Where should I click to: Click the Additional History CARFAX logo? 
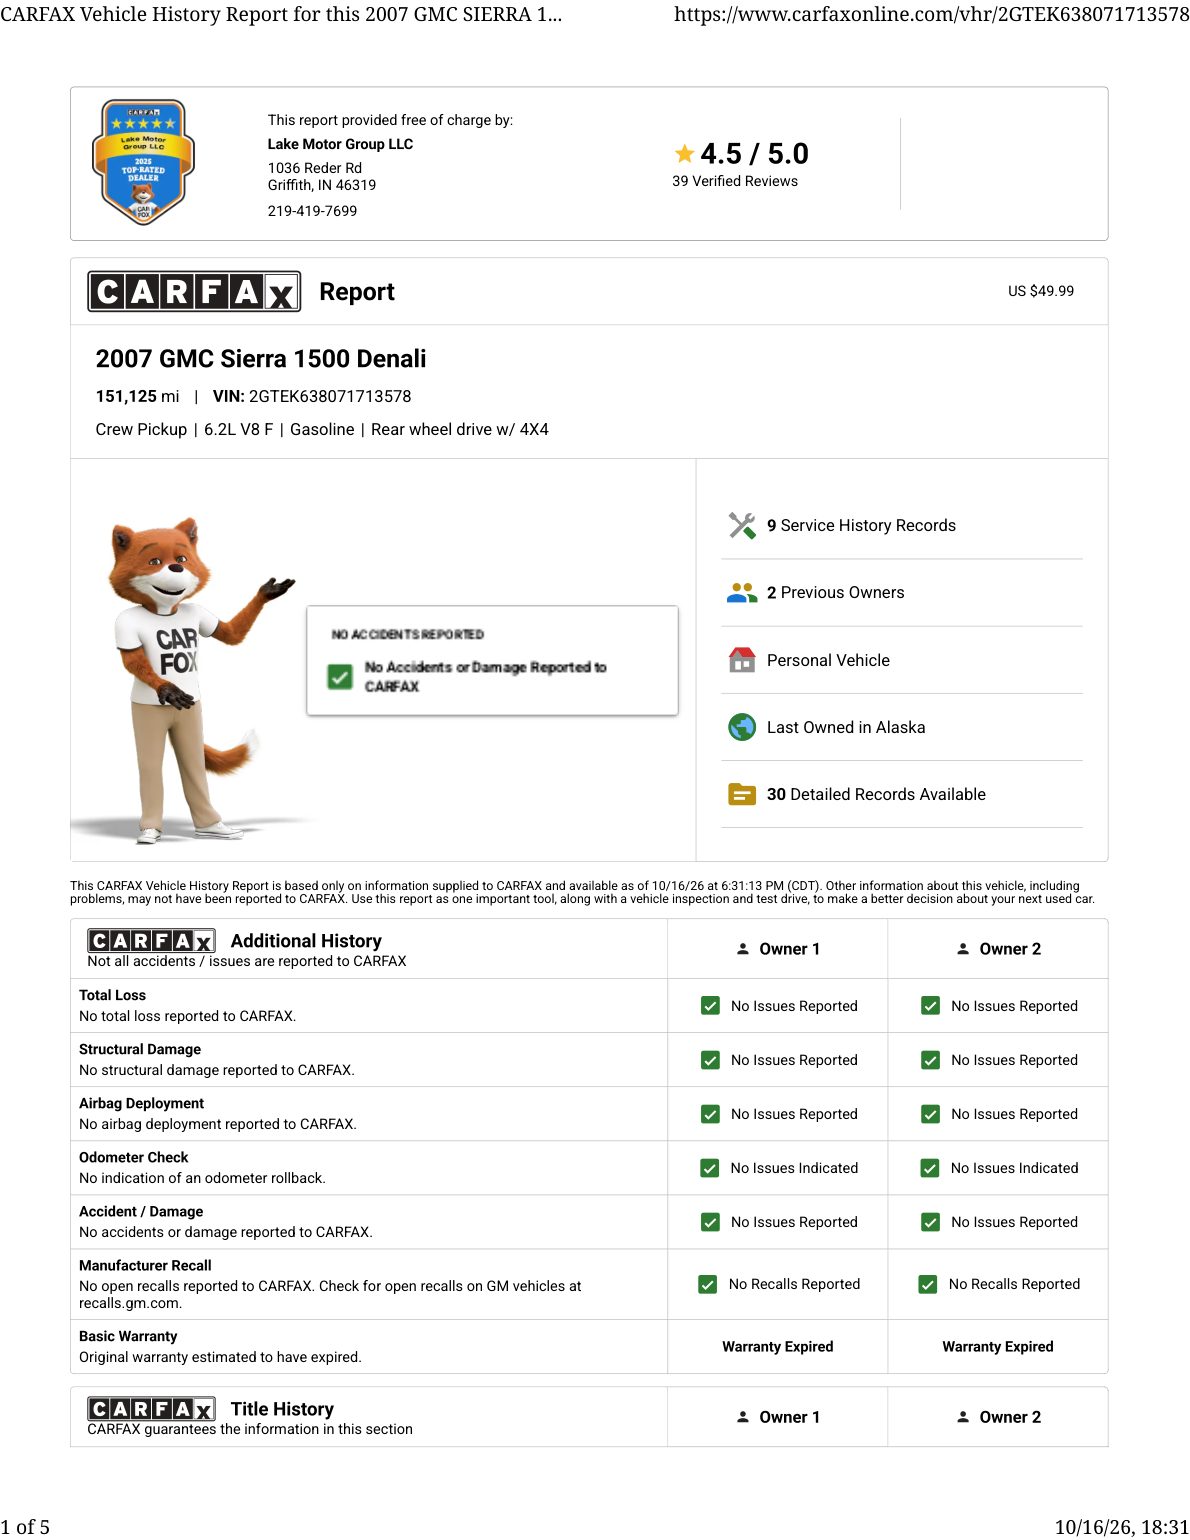[151, 941]
